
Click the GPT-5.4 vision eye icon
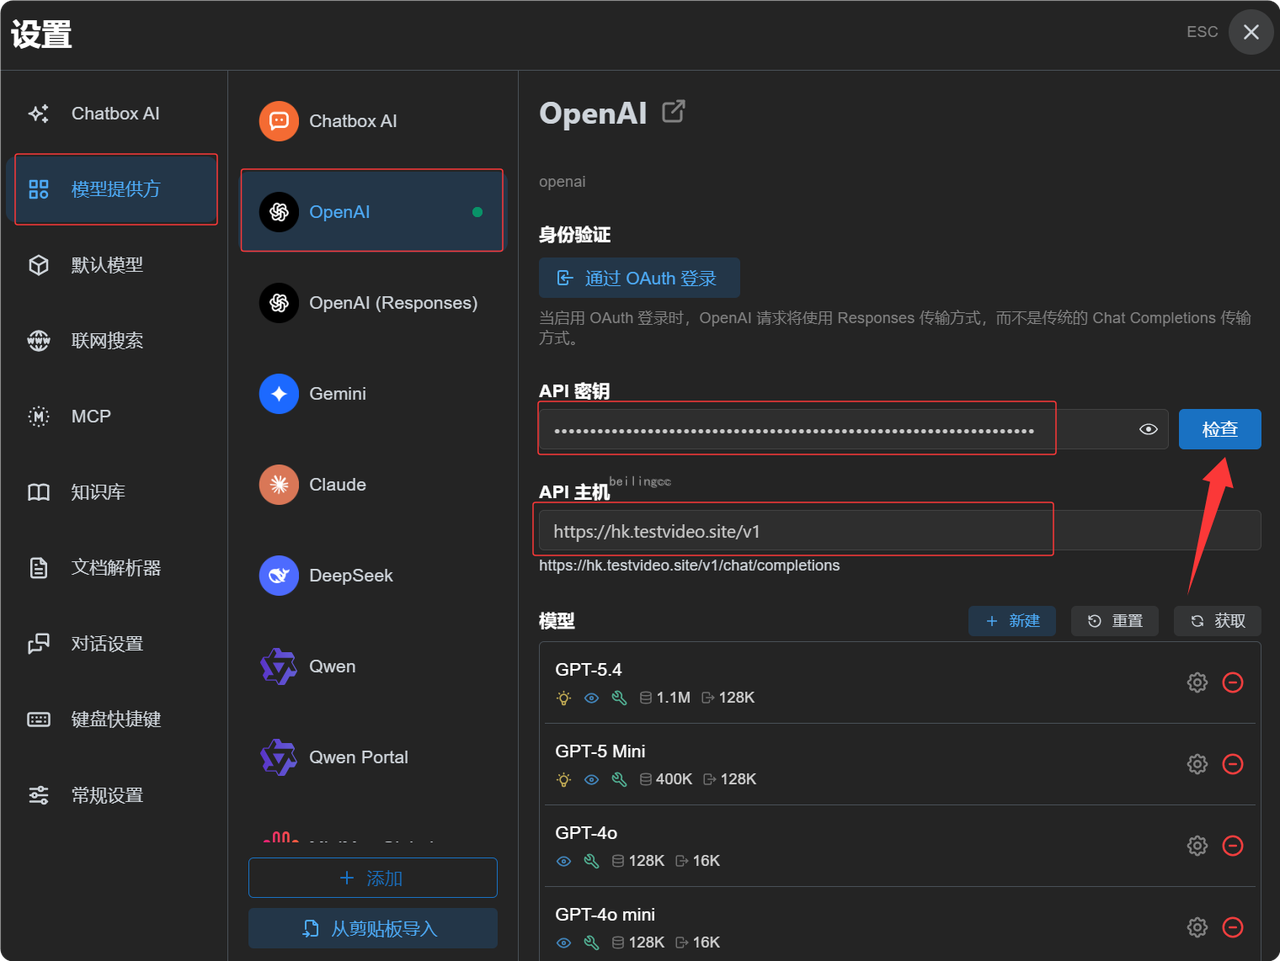coord(592,698)
